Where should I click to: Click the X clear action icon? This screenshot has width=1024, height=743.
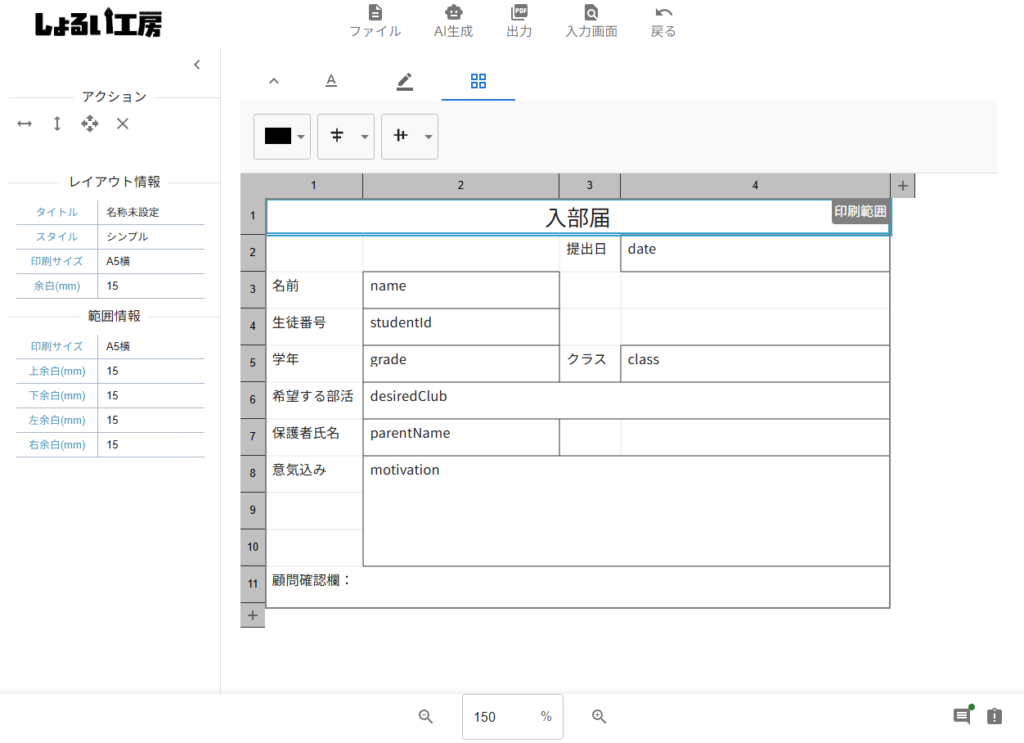(122, 123)
